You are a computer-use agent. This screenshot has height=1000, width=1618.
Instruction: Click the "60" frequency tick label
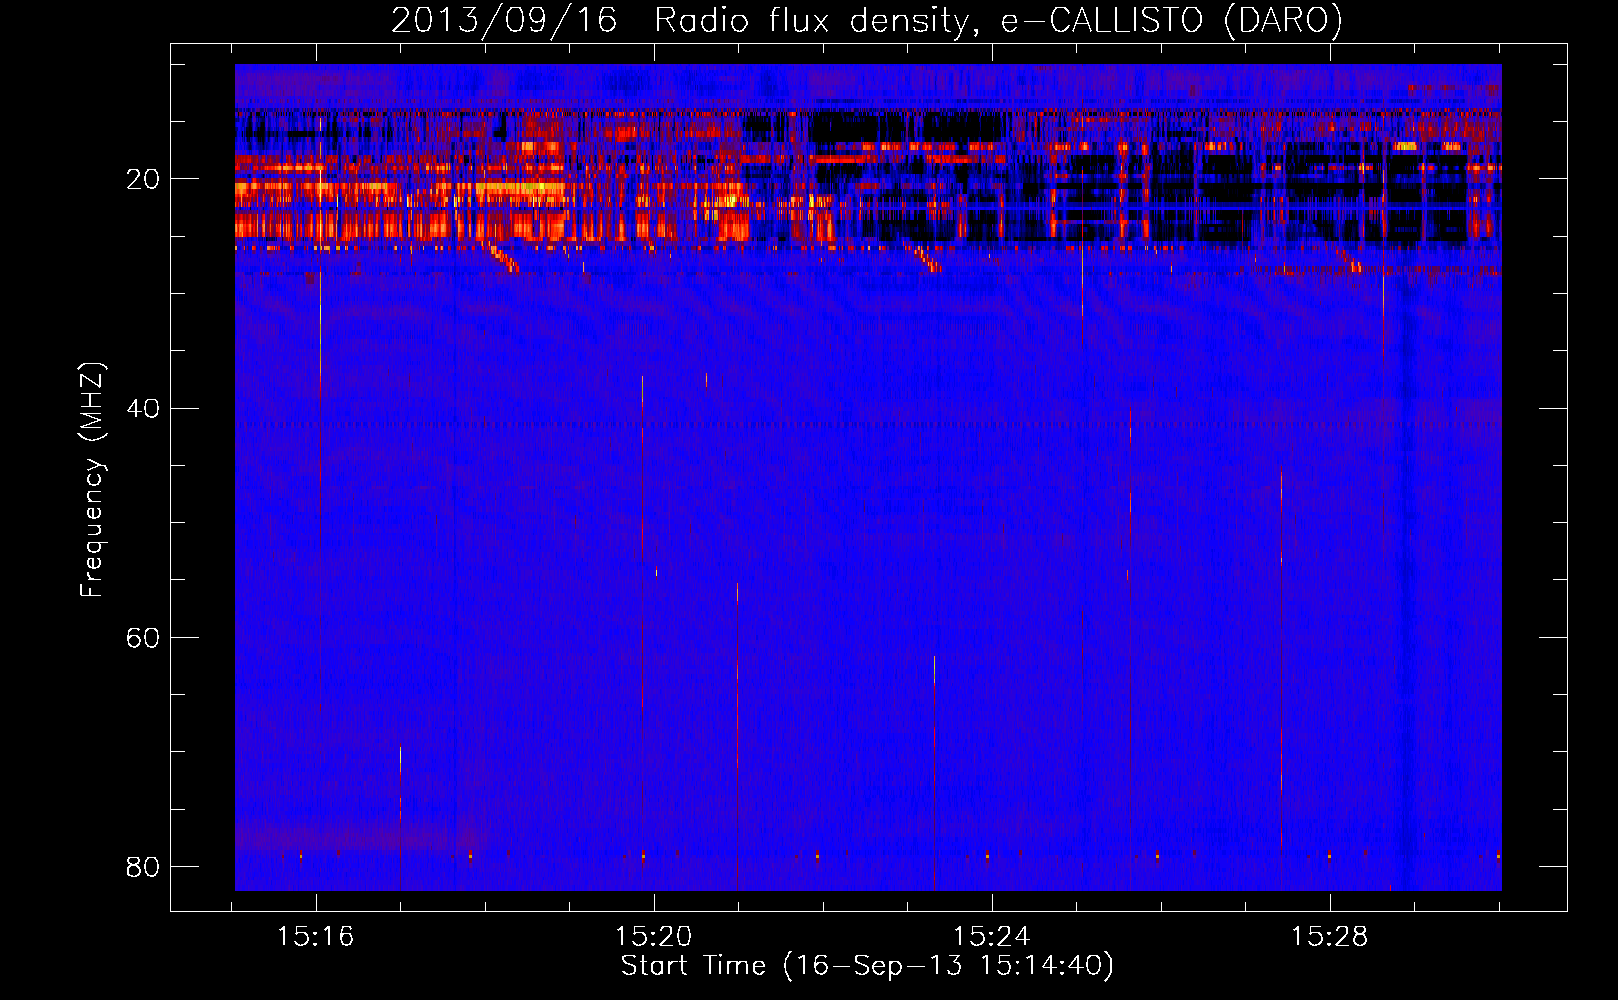pyautogui.click(x=143, y=638)
